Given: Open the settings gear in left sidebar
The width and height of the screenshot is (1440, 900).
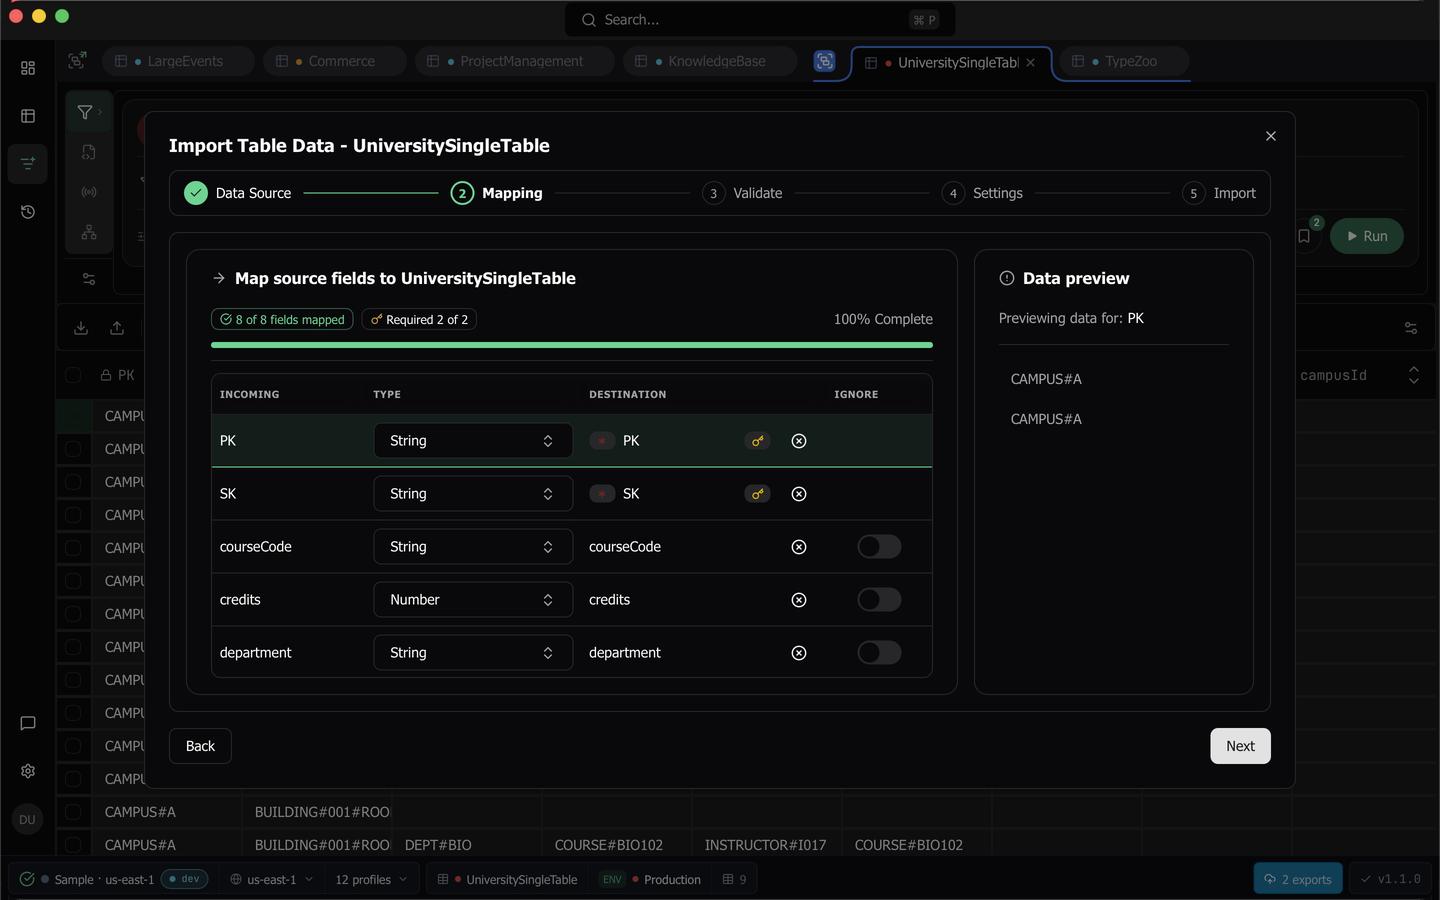Looking at the screenshot, I should tap(28, 771).
